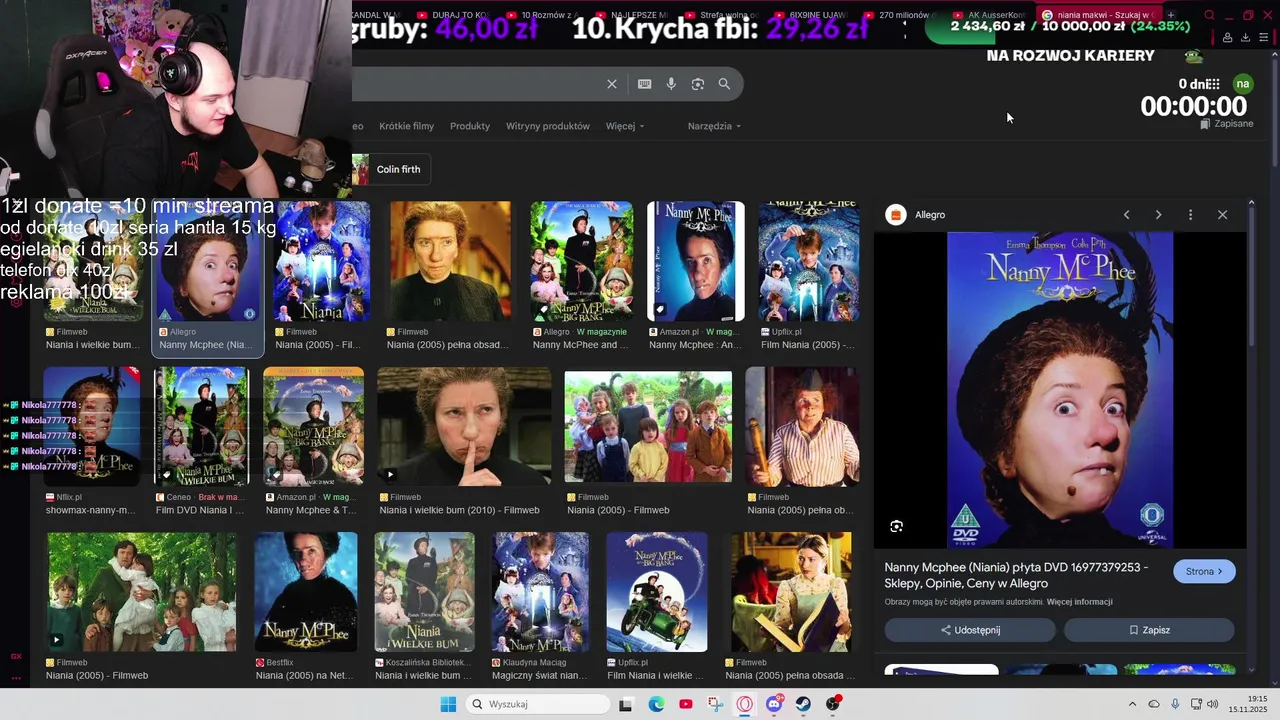The image size is (1280, 720).
Task: Switch to the 'Strefa wolna' tab
Action: [720, 15]
